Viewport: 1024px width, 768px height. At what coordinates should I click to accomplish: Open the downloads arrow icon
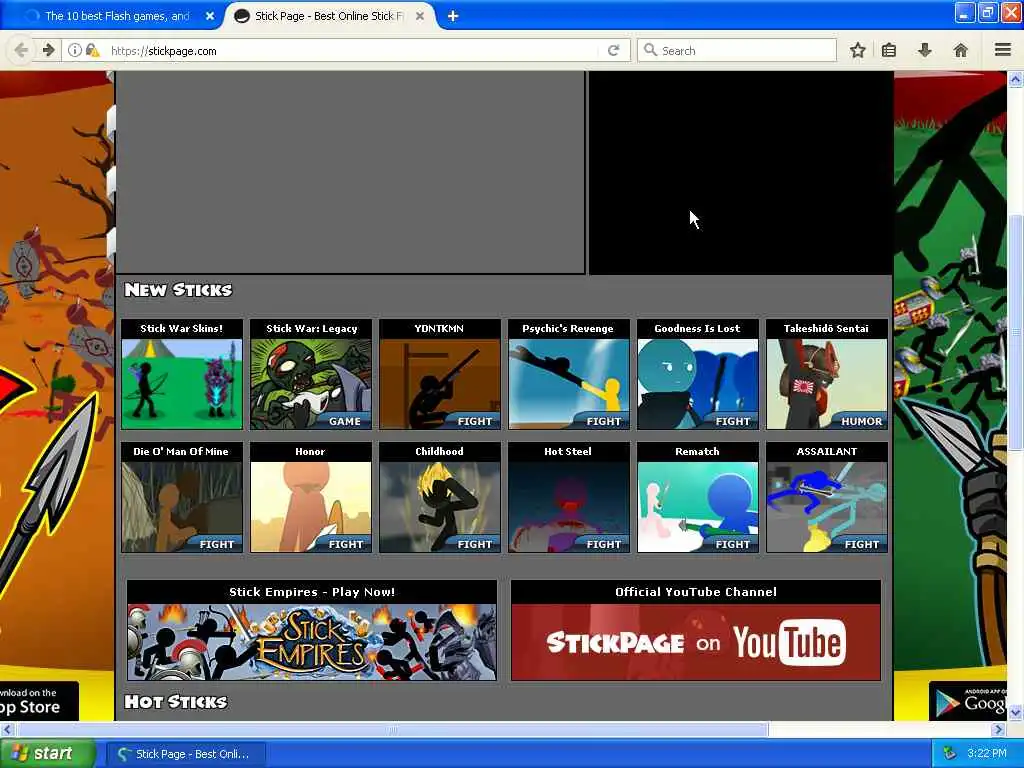pyautogui.click(x=925, y=50)
